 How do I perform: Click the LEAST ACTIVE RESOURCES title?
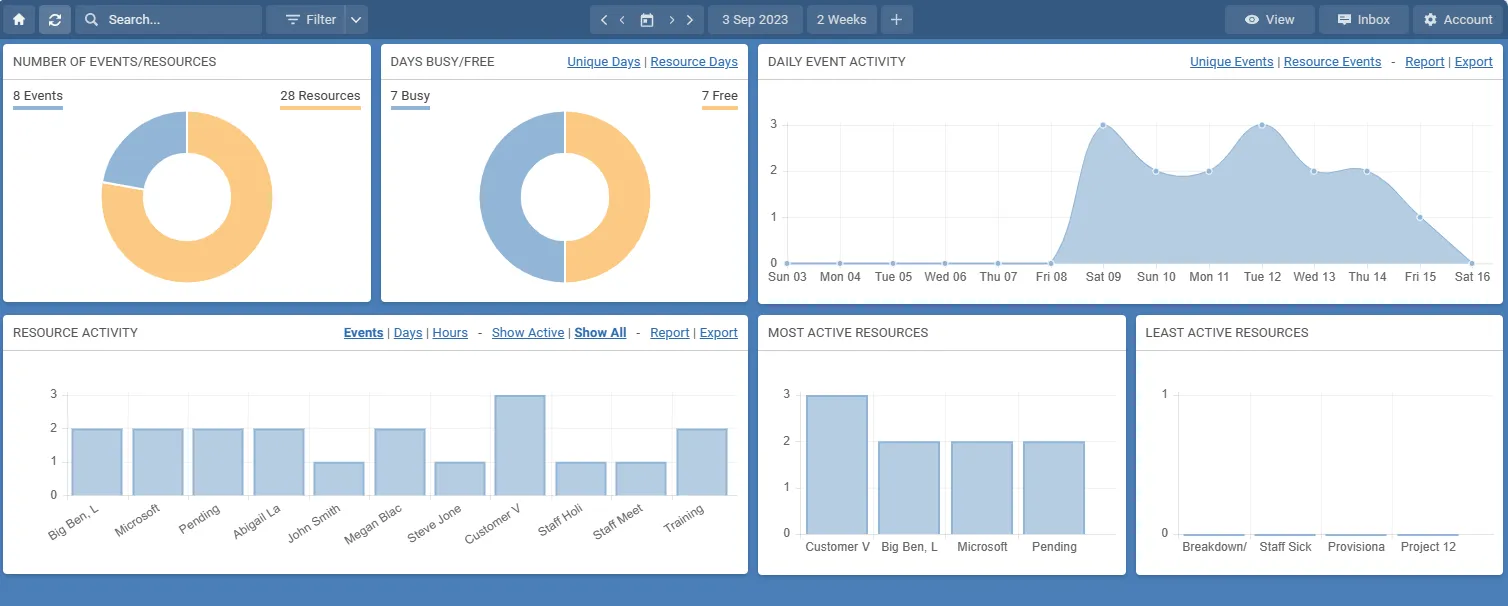click(1227, 333)
